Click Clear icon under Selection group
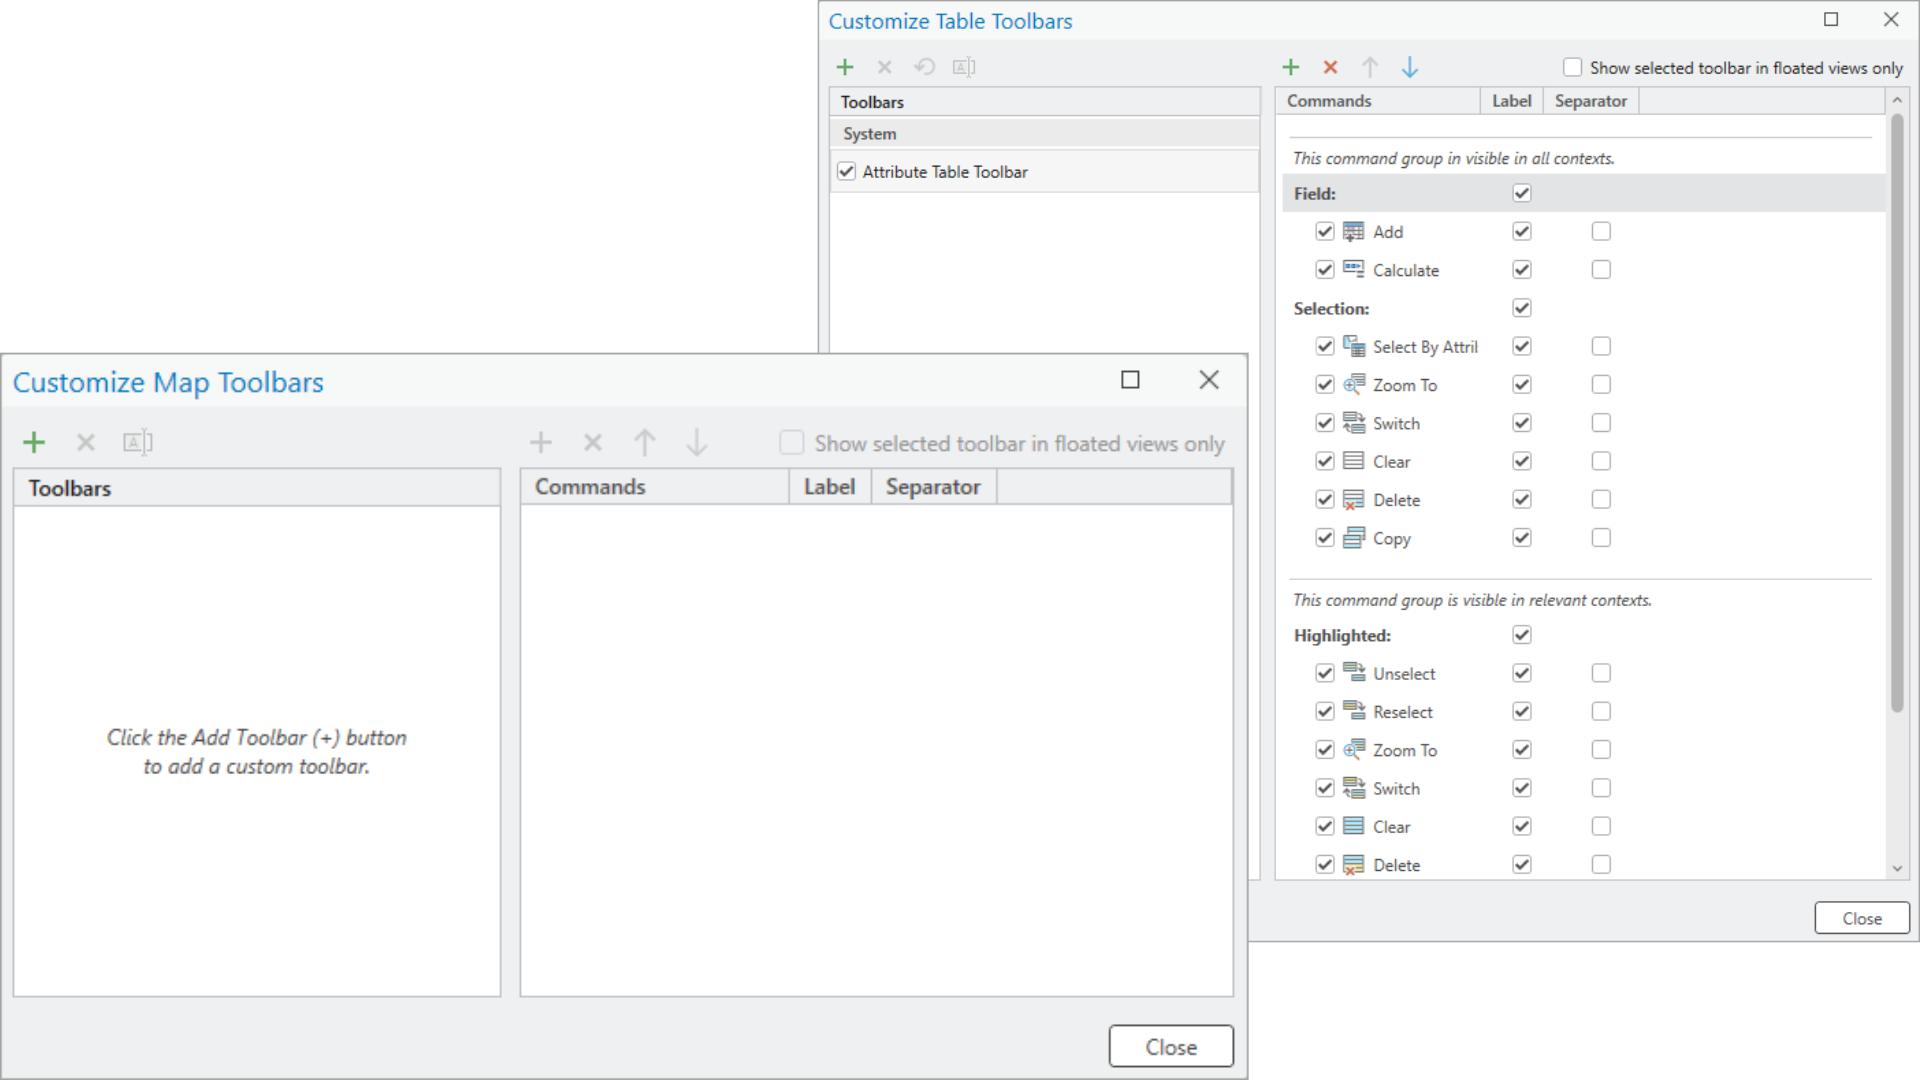 click(x=1353, y=461)
